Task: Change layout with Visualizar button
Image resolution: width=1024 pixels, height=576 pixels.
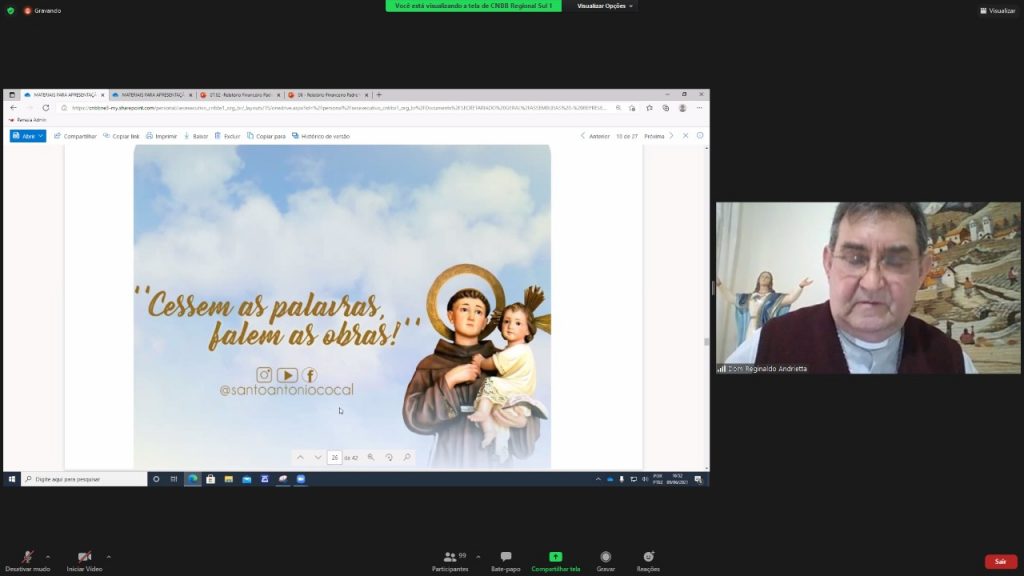Action: point(997,10)
